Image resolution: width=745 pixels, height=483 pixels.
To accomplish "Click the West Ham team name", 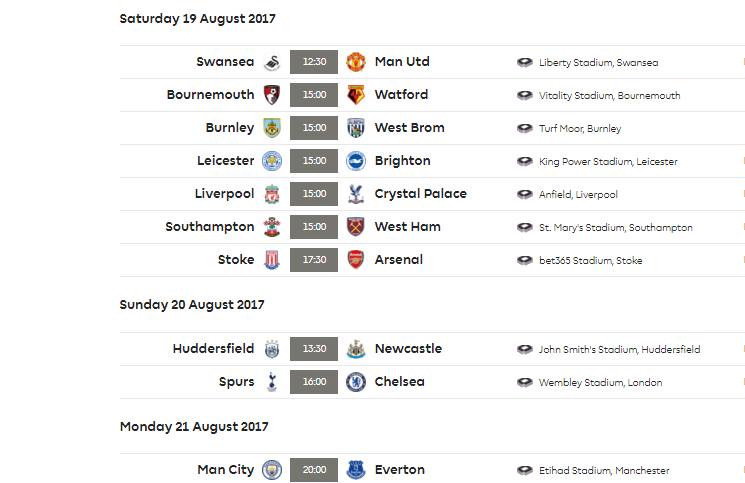I will tap(407, 227).
